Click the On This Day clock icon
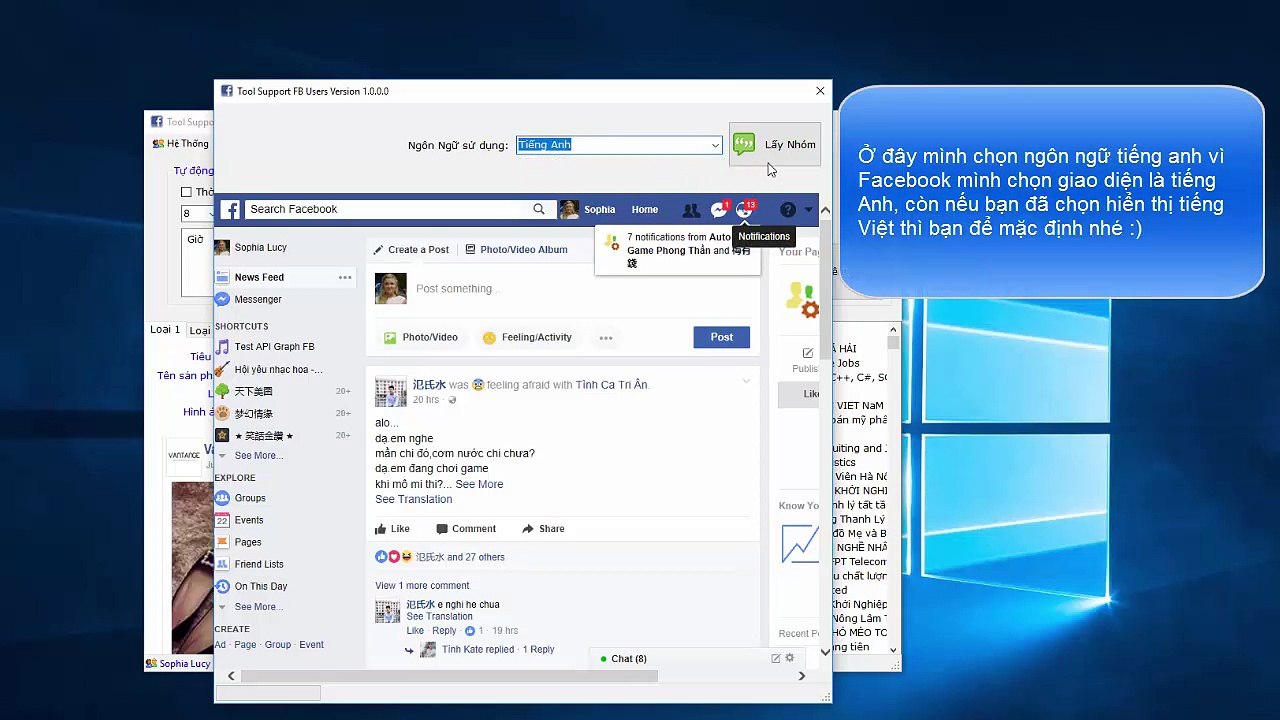 click(x=222, y=586)
